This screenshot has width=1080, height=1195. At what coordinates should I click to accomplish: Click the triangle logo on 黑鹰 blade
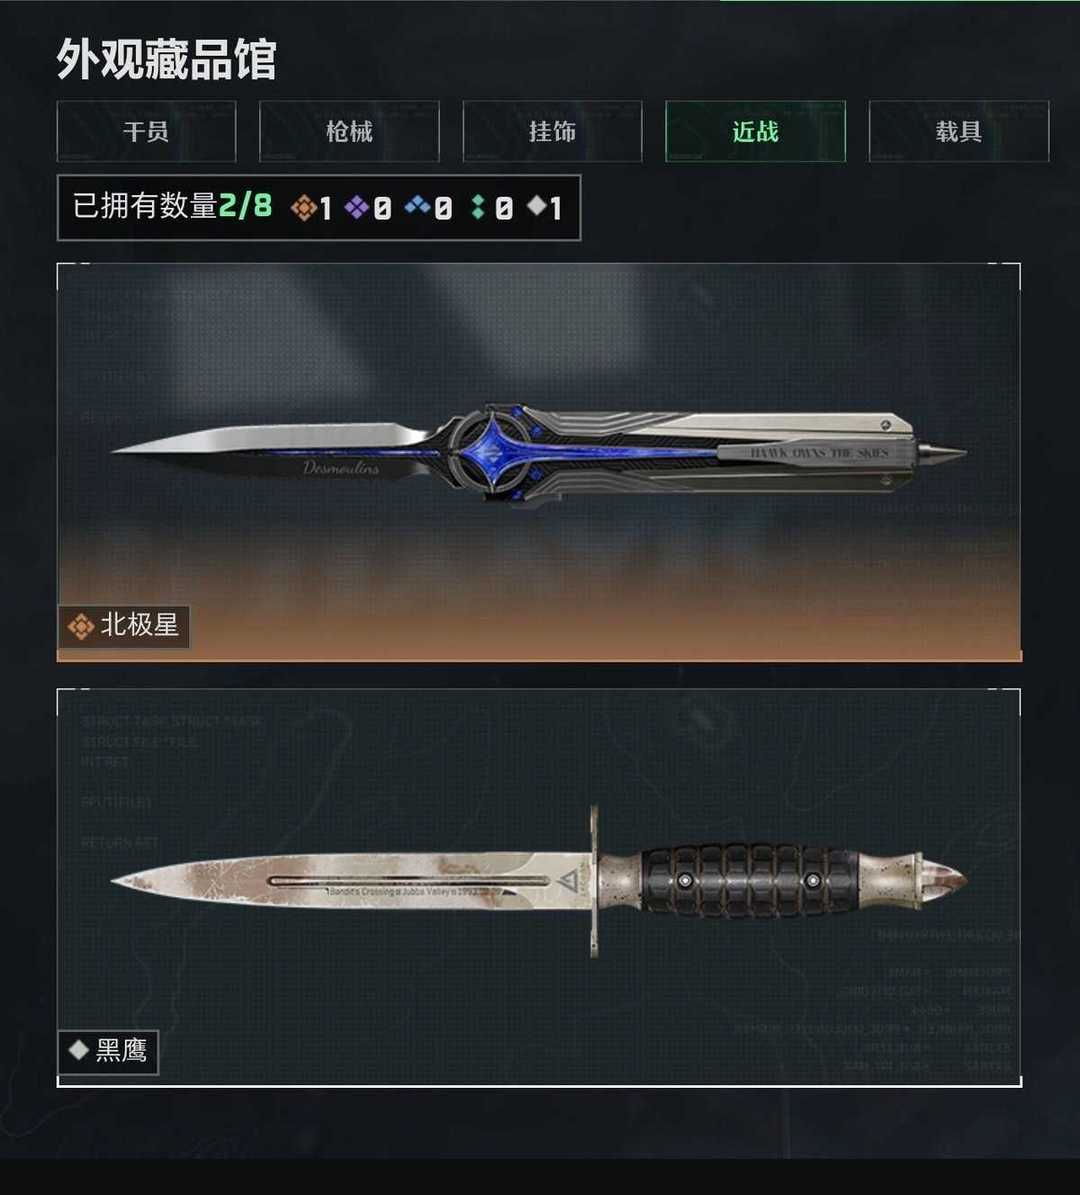(x=568, y=882)
